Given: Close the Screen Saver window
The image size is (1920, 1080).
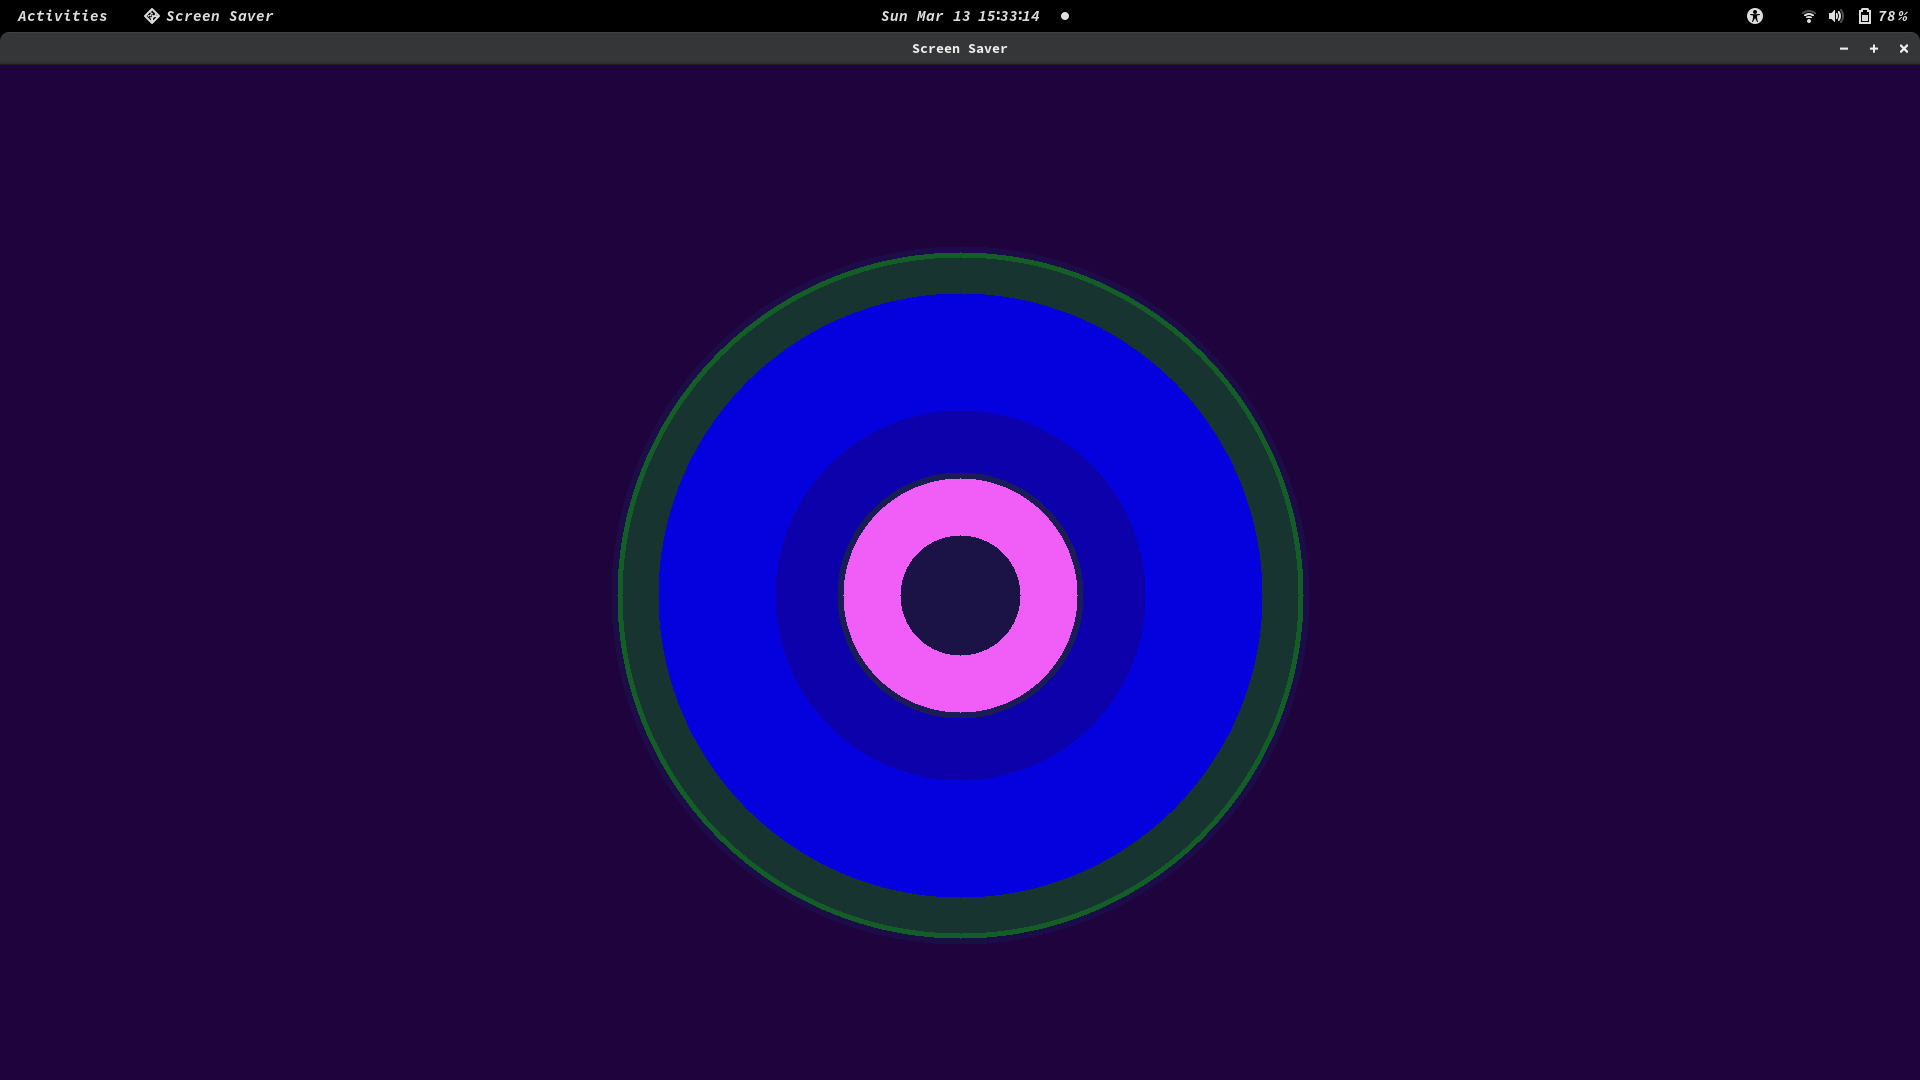Looking at the screenshot, I should point(1904,48).
